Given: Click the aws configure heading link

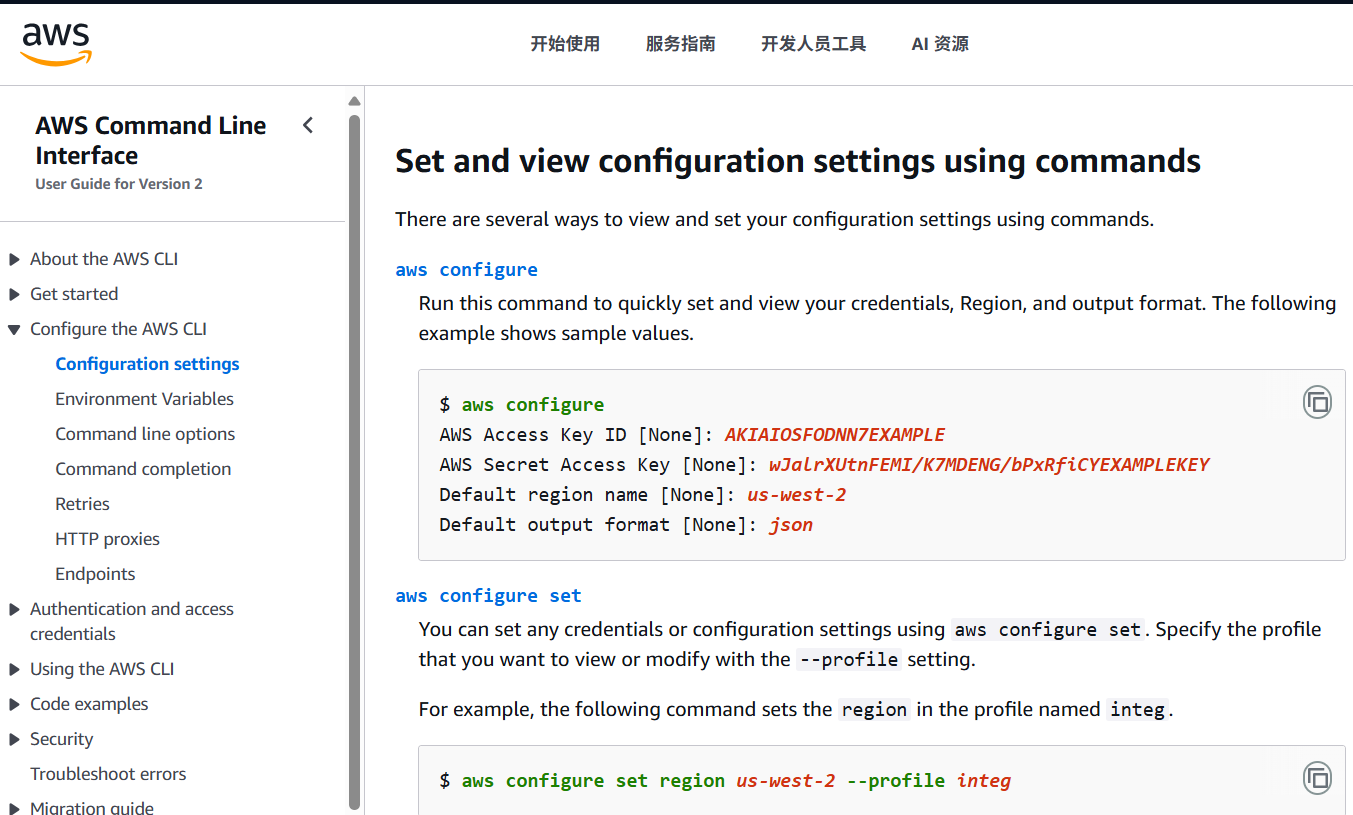Looking at the screenshot, I should click(x=466, y=270).
